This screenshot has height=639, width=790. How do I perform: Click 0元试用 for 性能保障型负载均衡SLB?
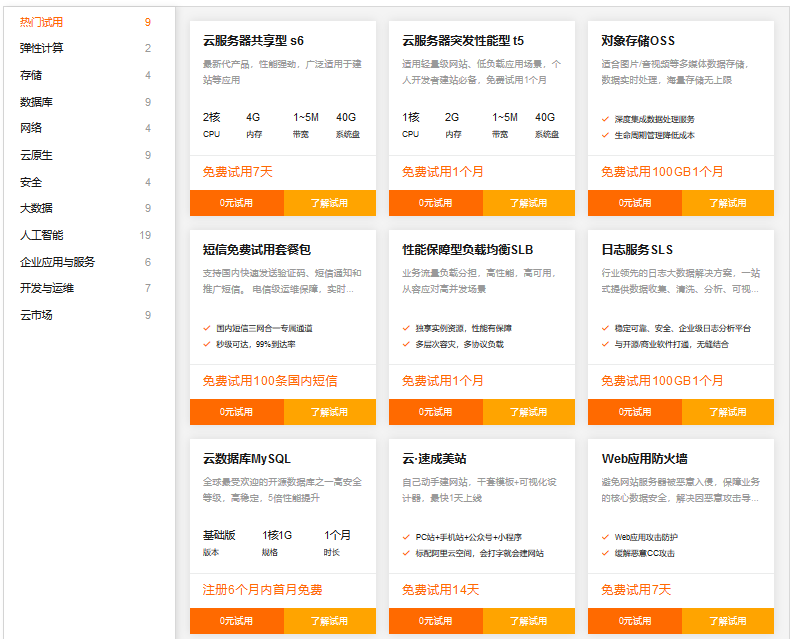(x=436, y=412)
